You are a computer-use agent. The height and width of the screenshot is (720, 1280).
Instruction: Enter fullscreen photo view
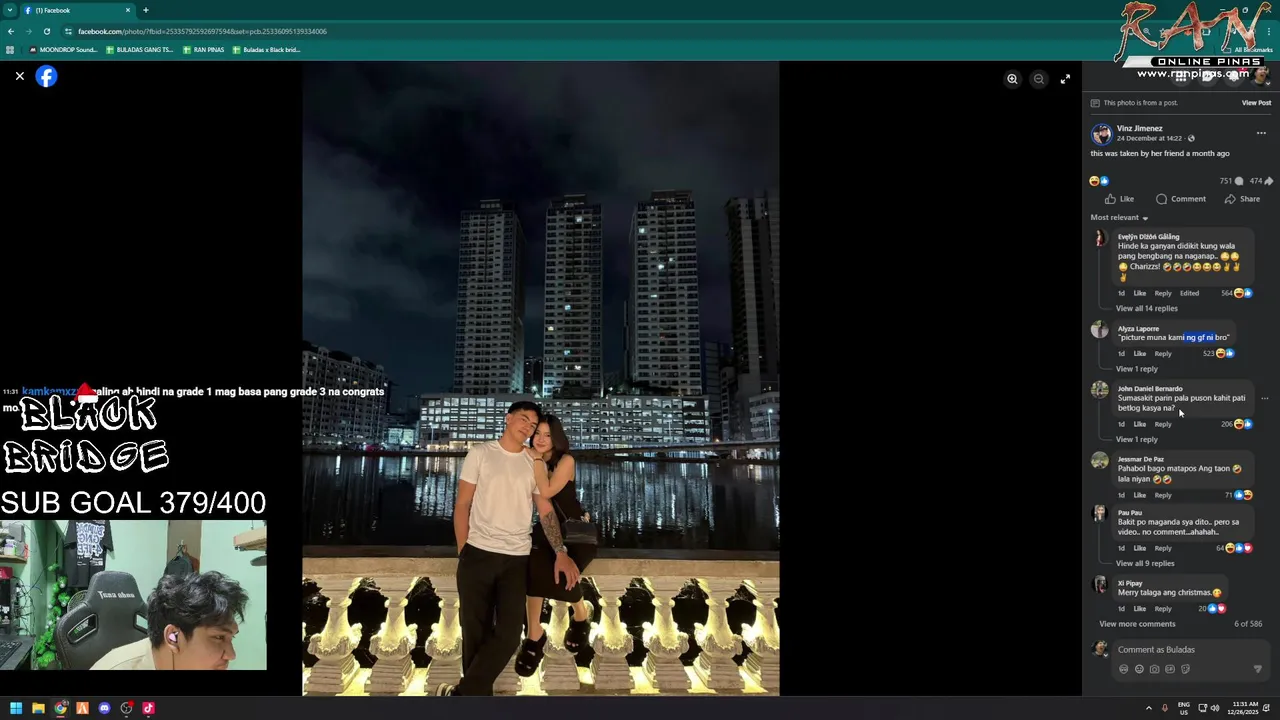1065,79
